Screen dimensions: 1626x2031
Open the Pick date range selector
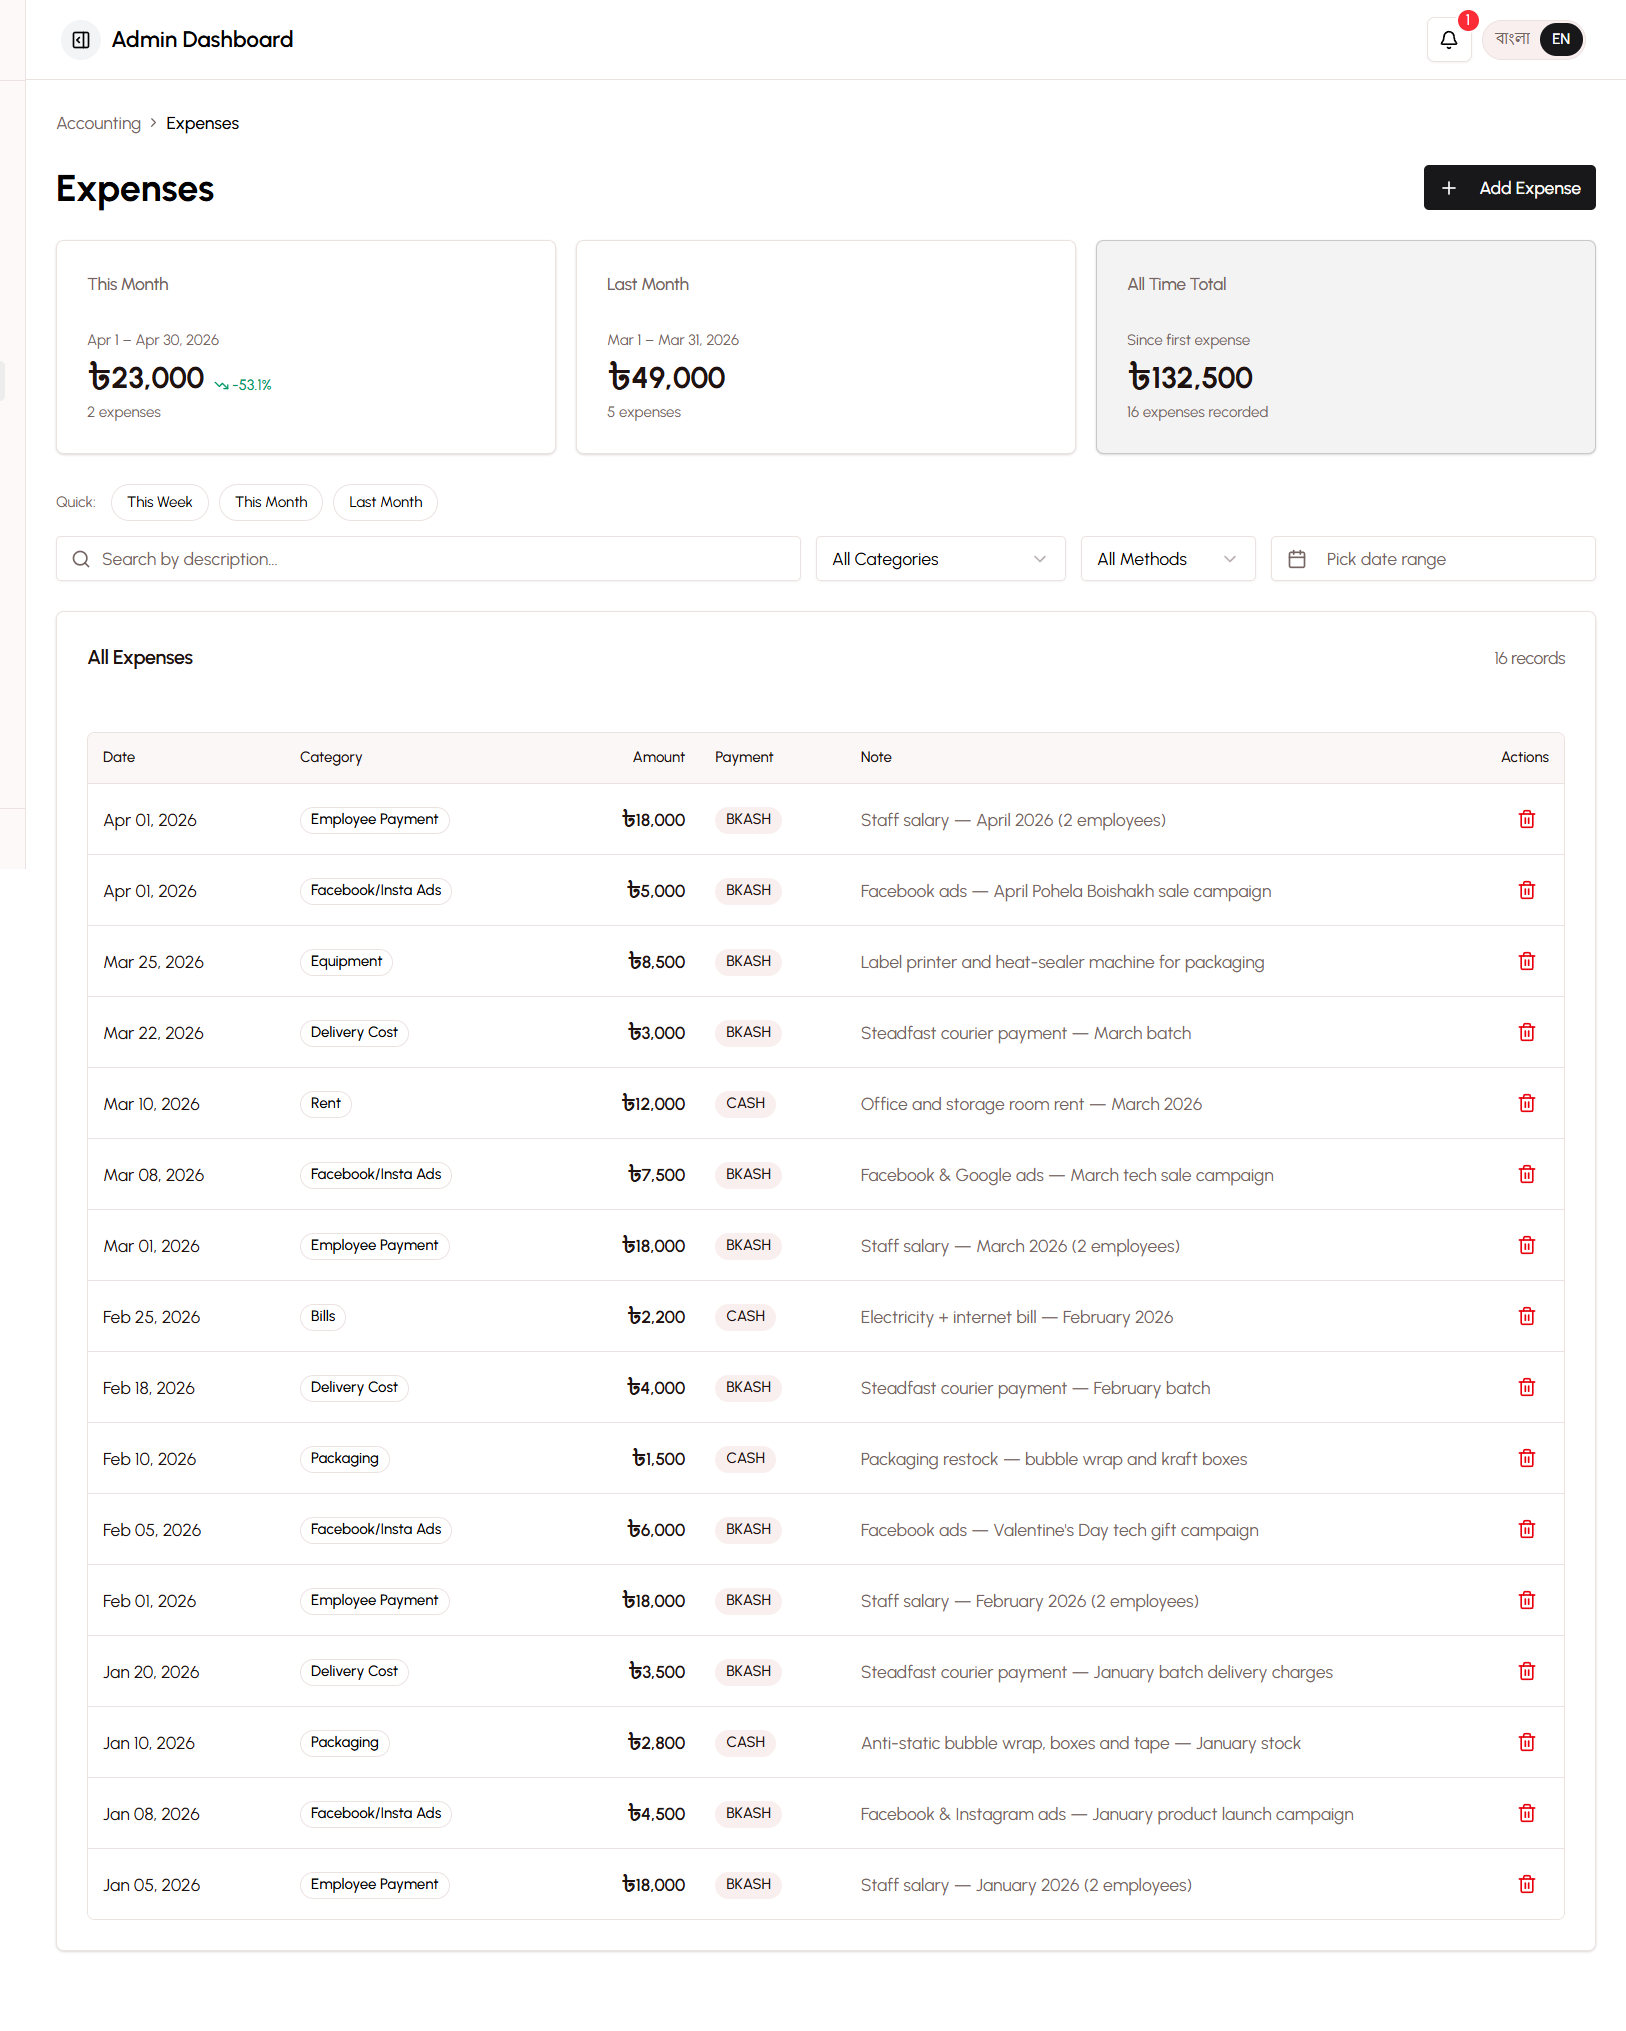1432,558
